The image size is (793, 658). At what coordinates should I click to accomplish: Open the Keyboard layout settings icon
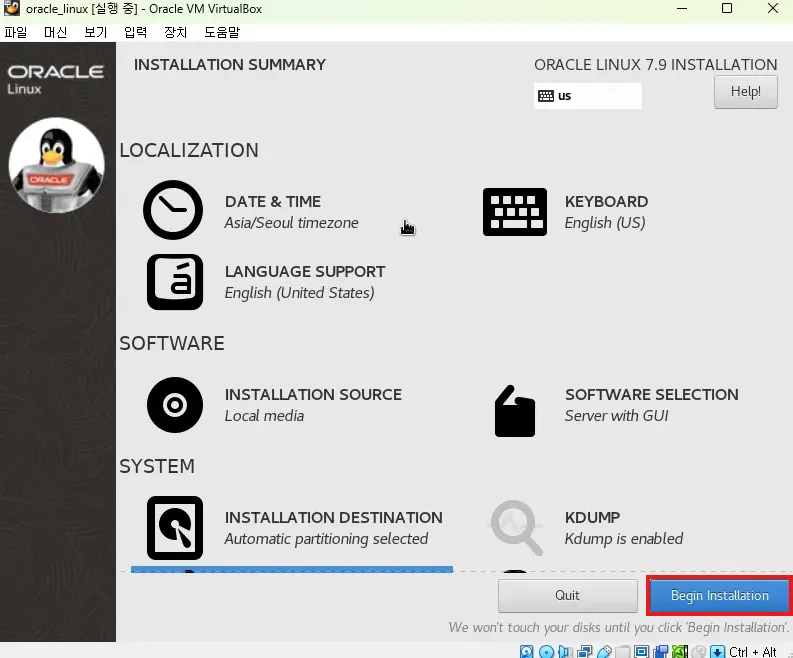coord(515,212)
